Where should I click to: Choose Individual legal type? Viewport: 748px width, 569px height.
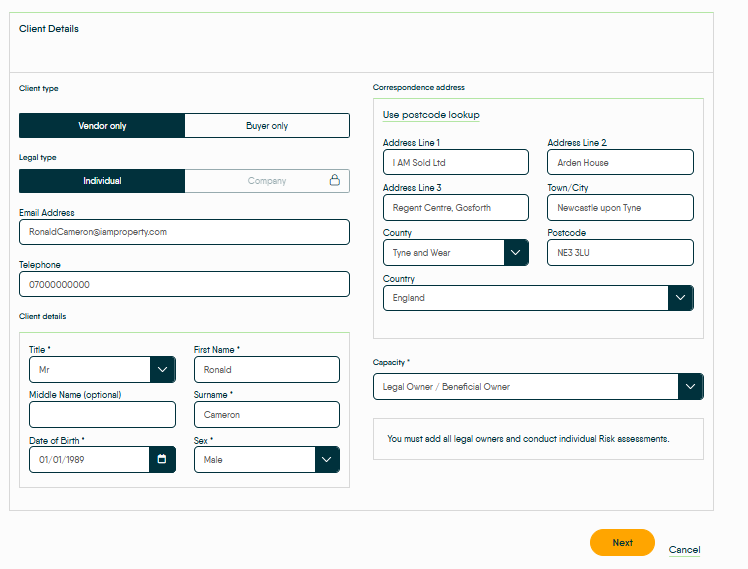102,181
